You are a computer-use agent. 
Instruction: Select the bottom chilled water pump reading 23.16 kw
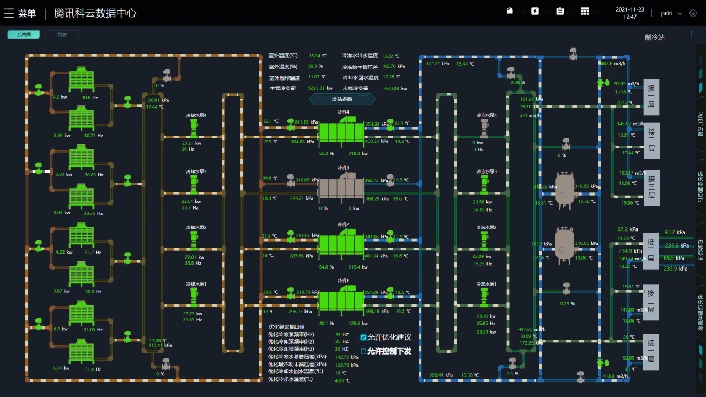click(484, 297)
